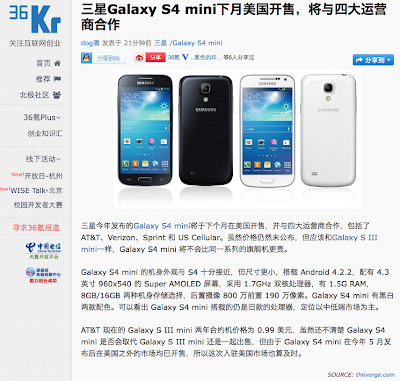Click the 36Kr logo
This screenshot has width=400, height=381.
(35, 19)
